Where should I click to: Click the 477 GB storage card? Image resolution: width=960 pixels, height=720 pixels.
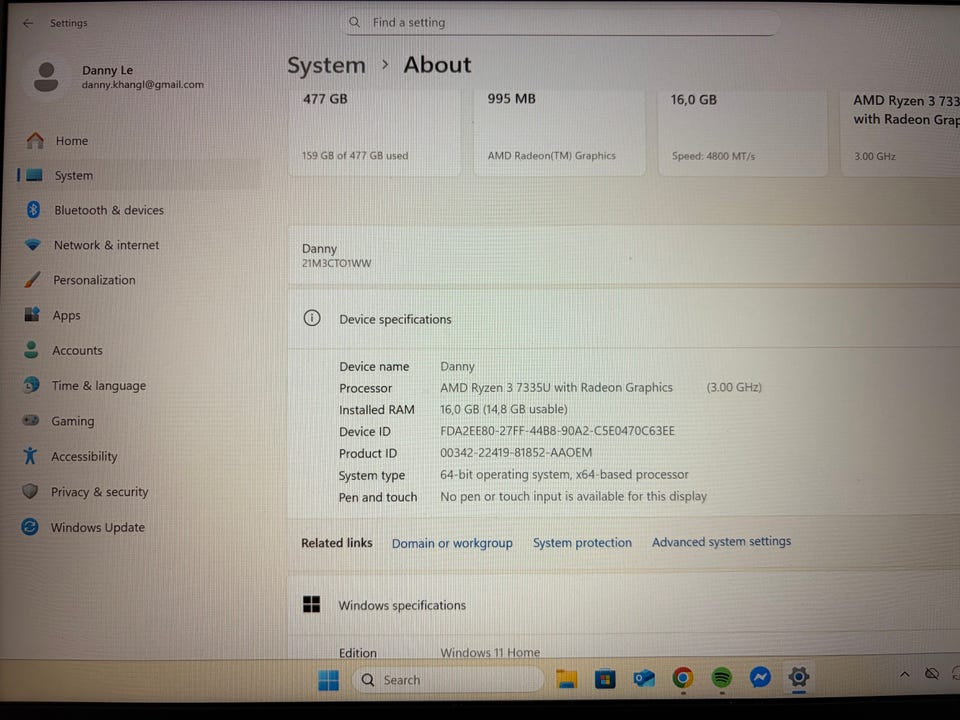point(375,132)
